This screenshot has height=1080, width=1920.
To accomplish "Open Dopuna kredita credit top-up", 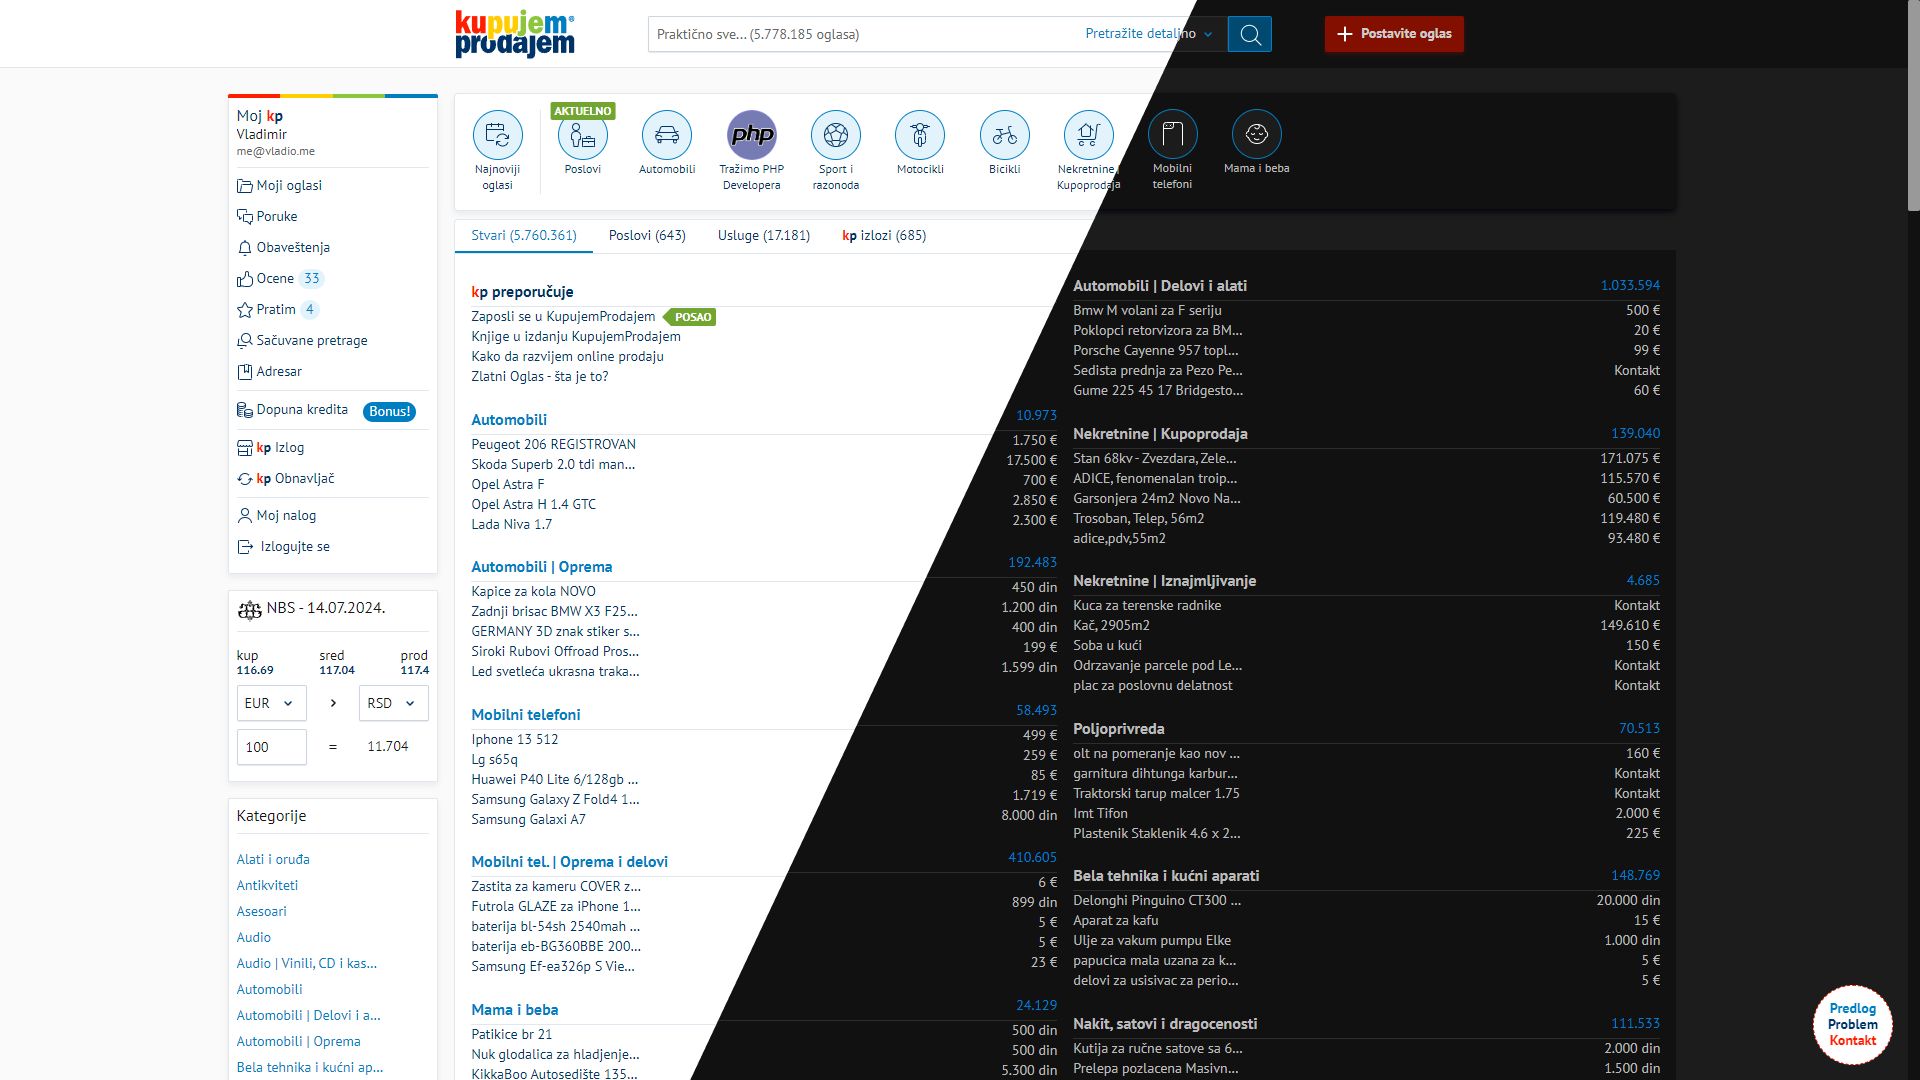I will 292,410.
